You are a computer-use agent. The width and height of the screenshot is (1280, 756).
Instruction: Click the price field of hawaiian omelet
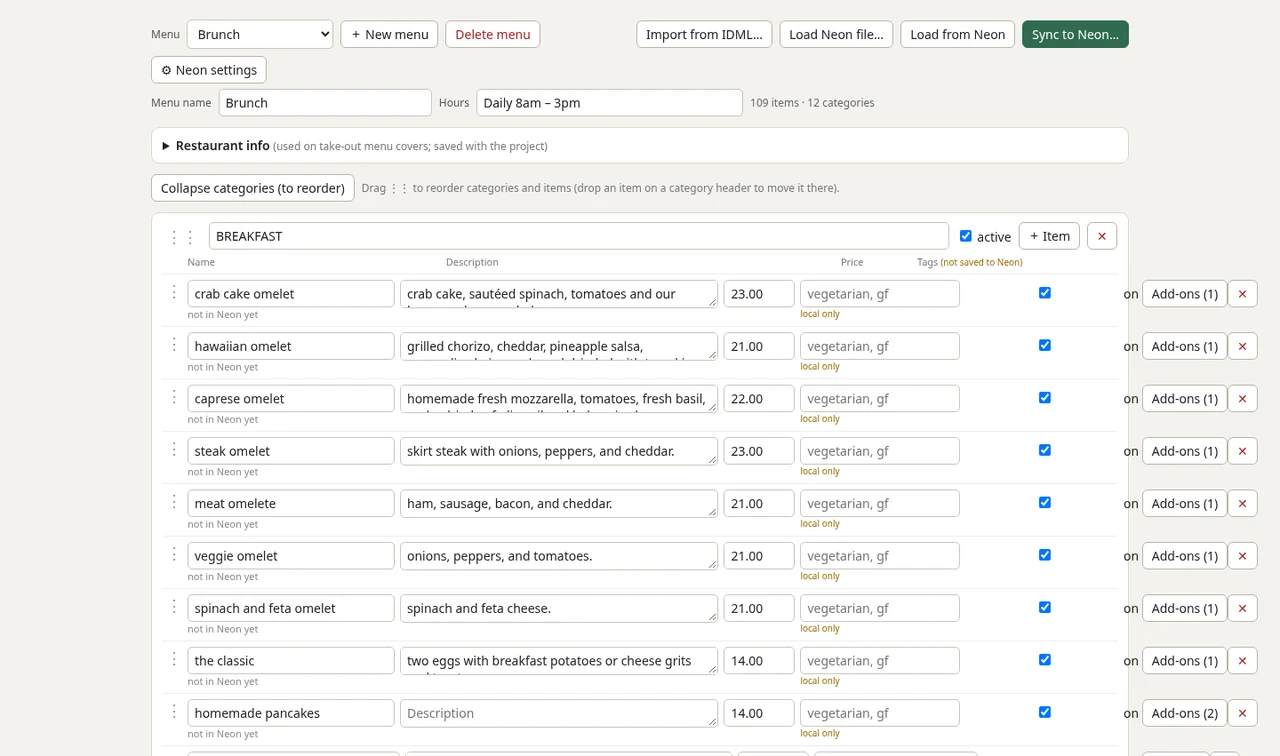(x=759, y=346)
